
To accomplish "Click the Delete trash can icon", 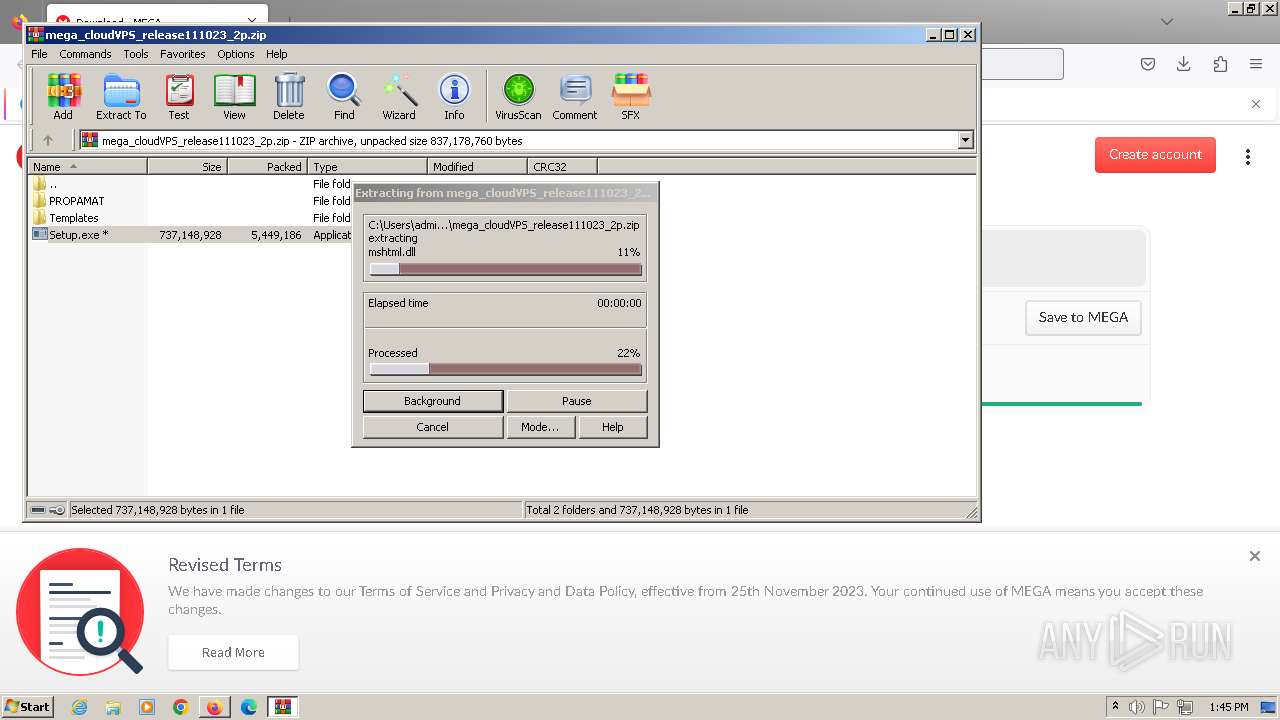I will click(x=289, y=97).
